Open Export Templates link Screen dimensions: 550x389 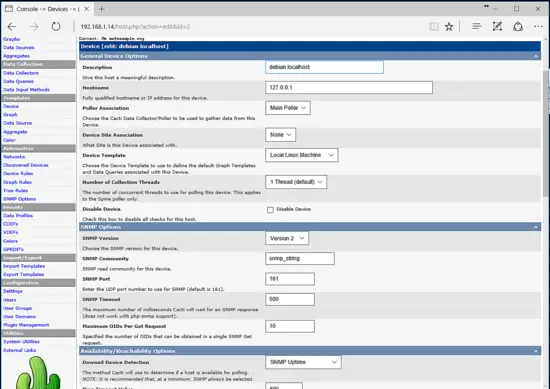(x=24, y=275)
